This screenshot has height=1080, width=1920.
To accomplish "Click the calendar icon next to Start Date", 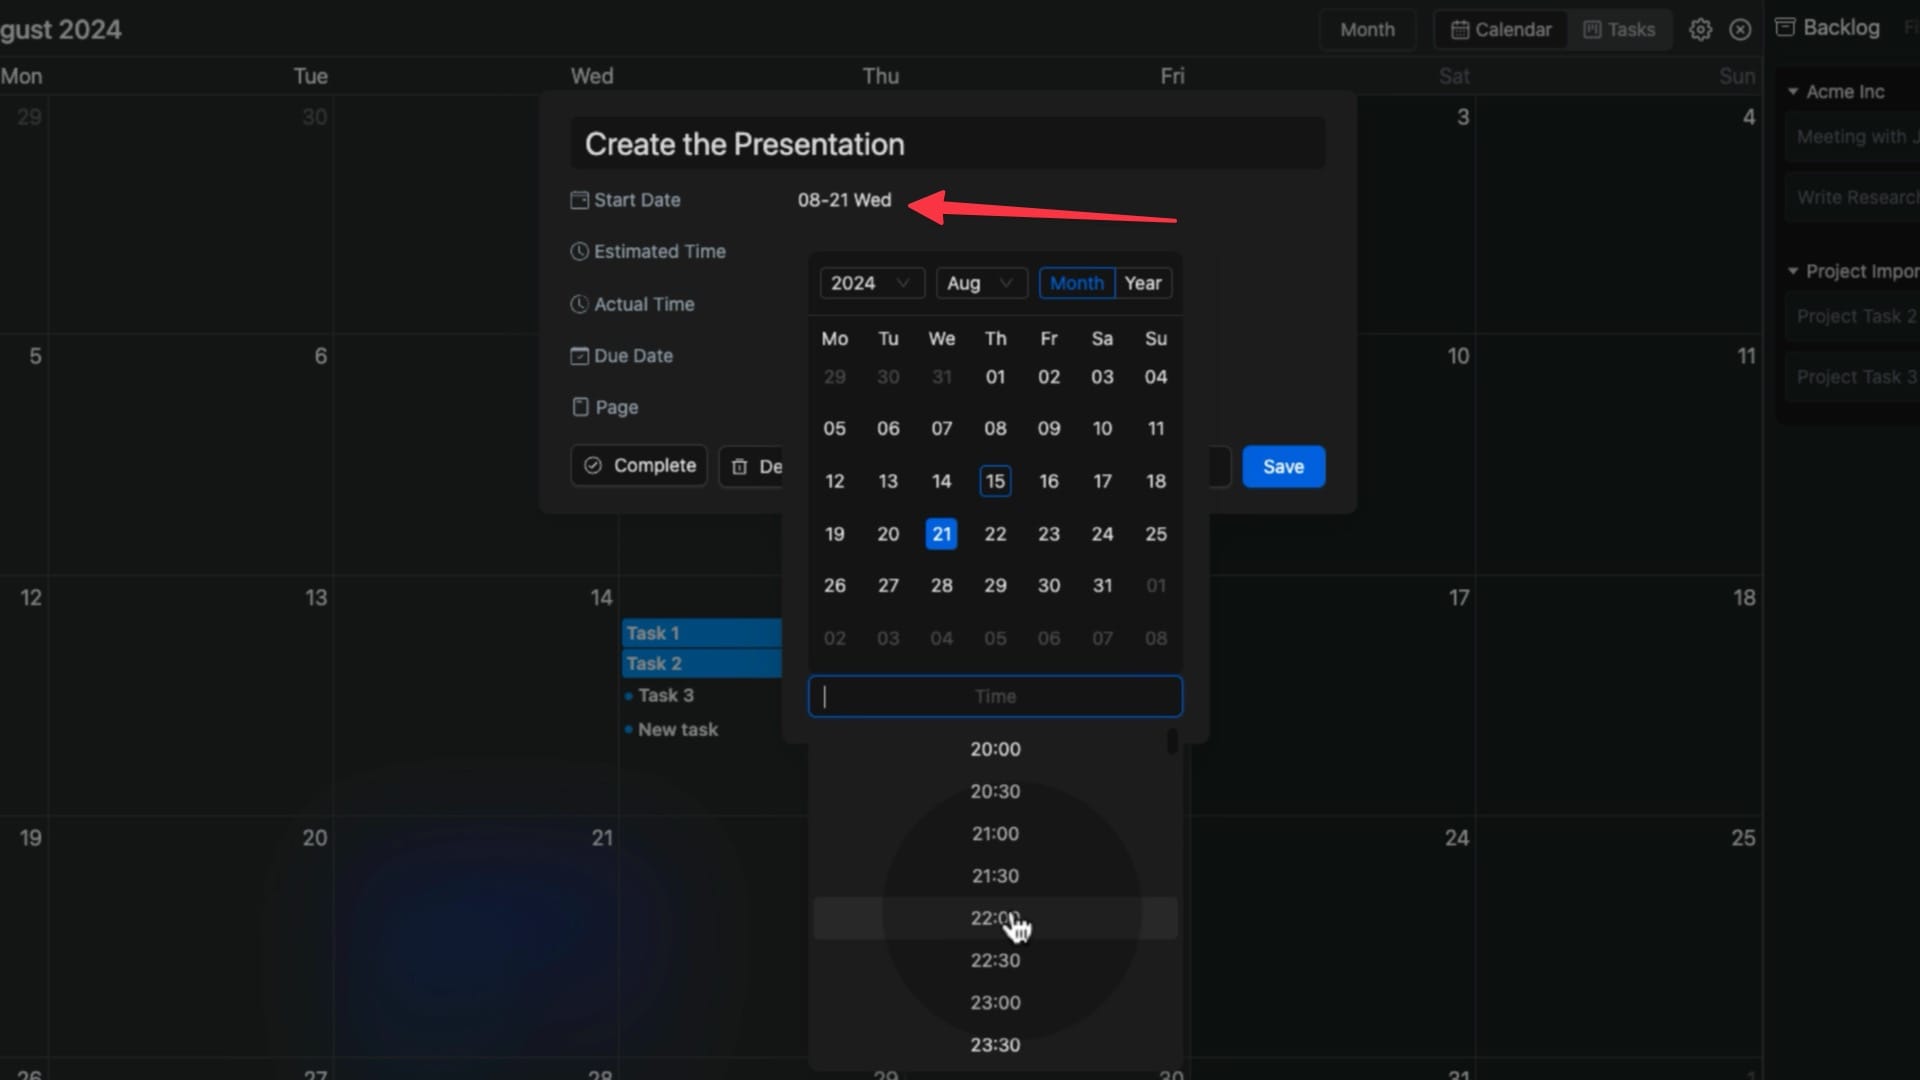I will tap(578, 199).
